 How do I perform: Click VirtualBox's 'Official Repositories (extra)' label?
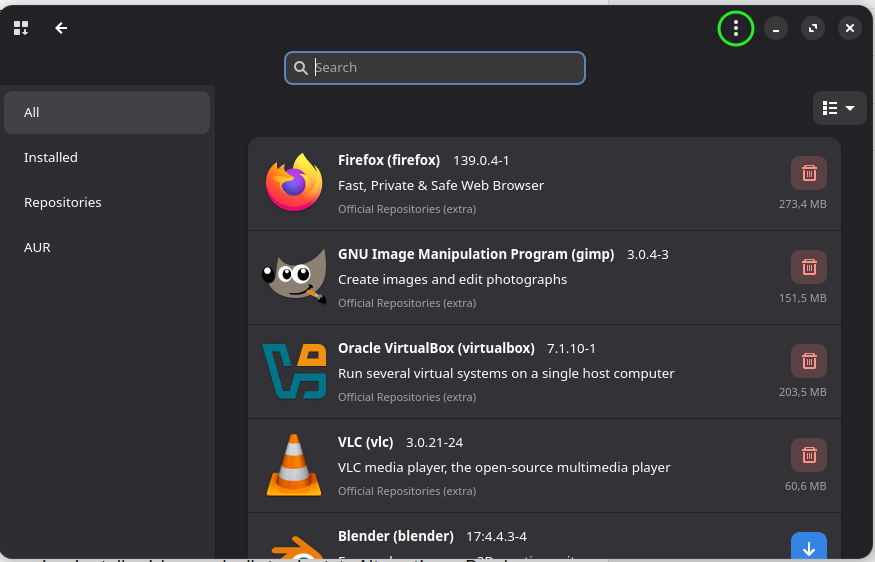[x=407, y=397]
